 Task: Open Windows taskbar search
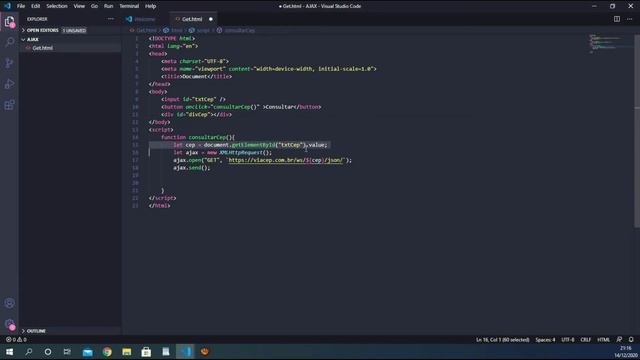[x=29, y=352]
